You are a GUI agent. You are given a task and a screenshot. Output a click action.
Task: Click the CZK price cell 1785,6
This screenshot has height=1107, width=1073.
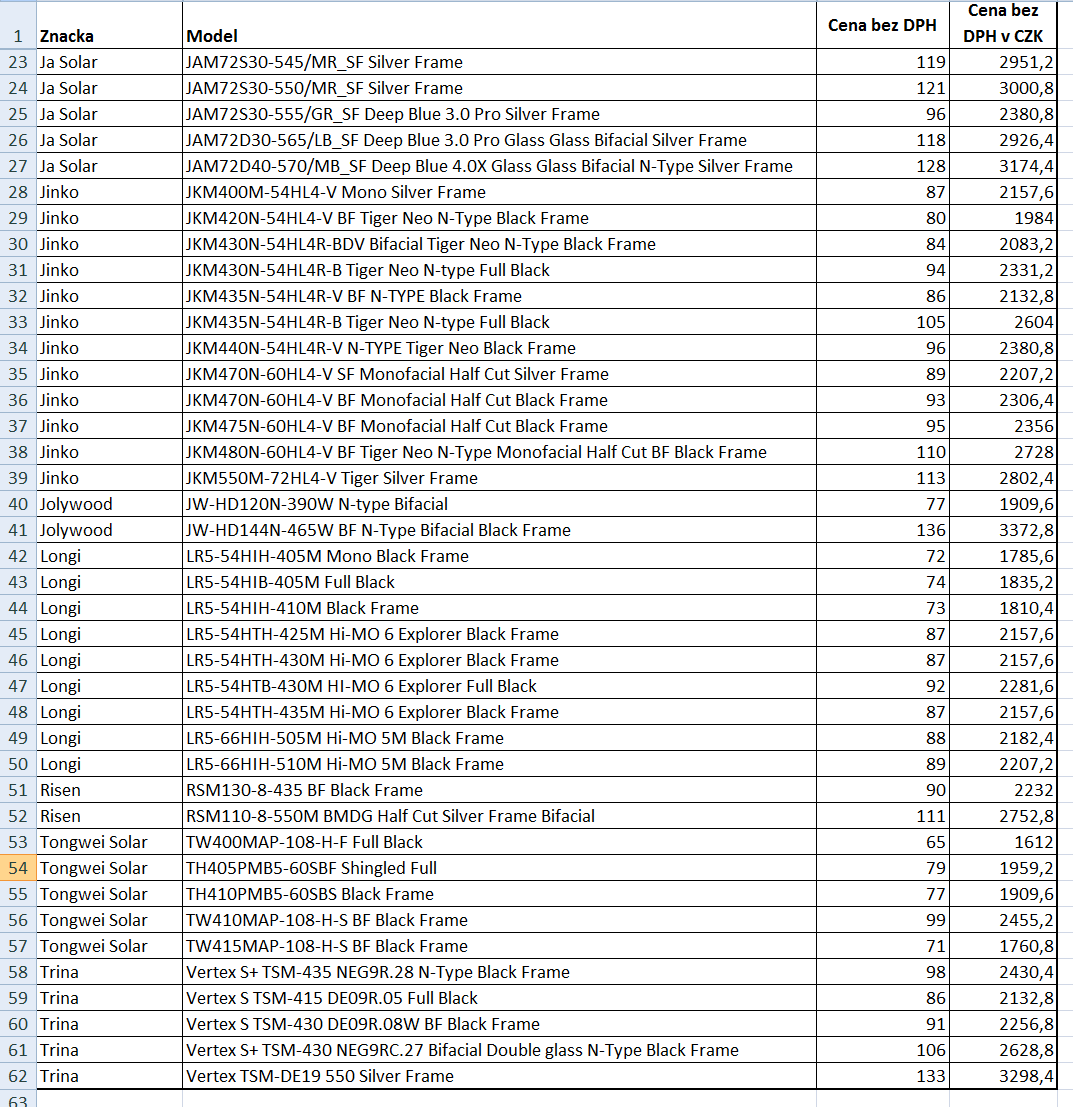coord(1002,556)
